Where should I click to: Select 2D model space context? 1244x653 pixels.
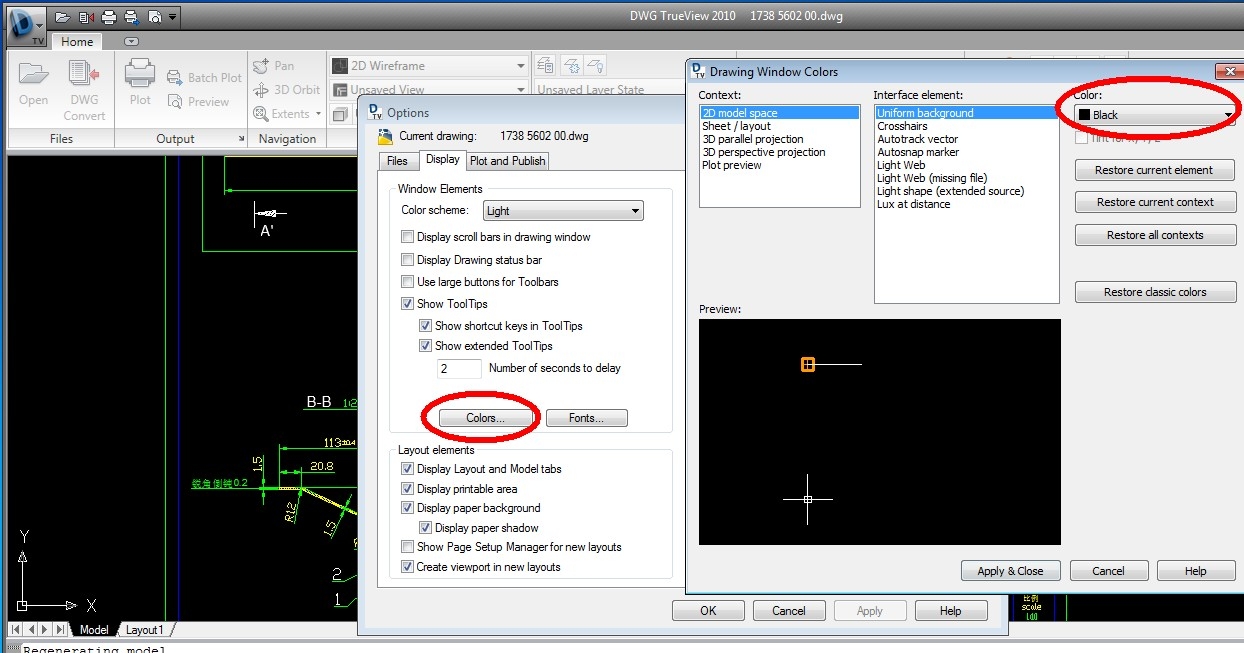tap(779, 113)
